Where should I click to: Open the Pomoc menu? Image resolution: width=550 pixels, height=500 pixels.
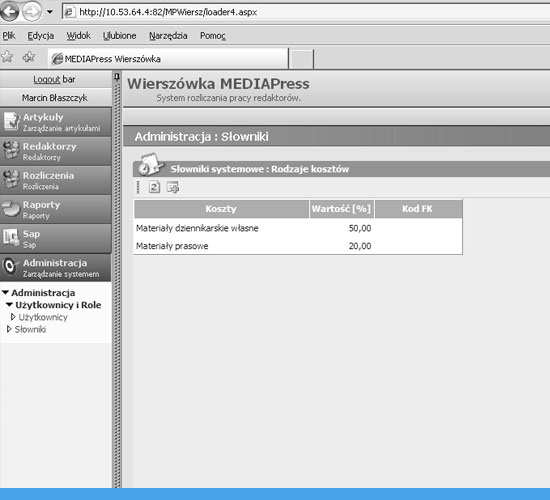[x=213, y=35]
